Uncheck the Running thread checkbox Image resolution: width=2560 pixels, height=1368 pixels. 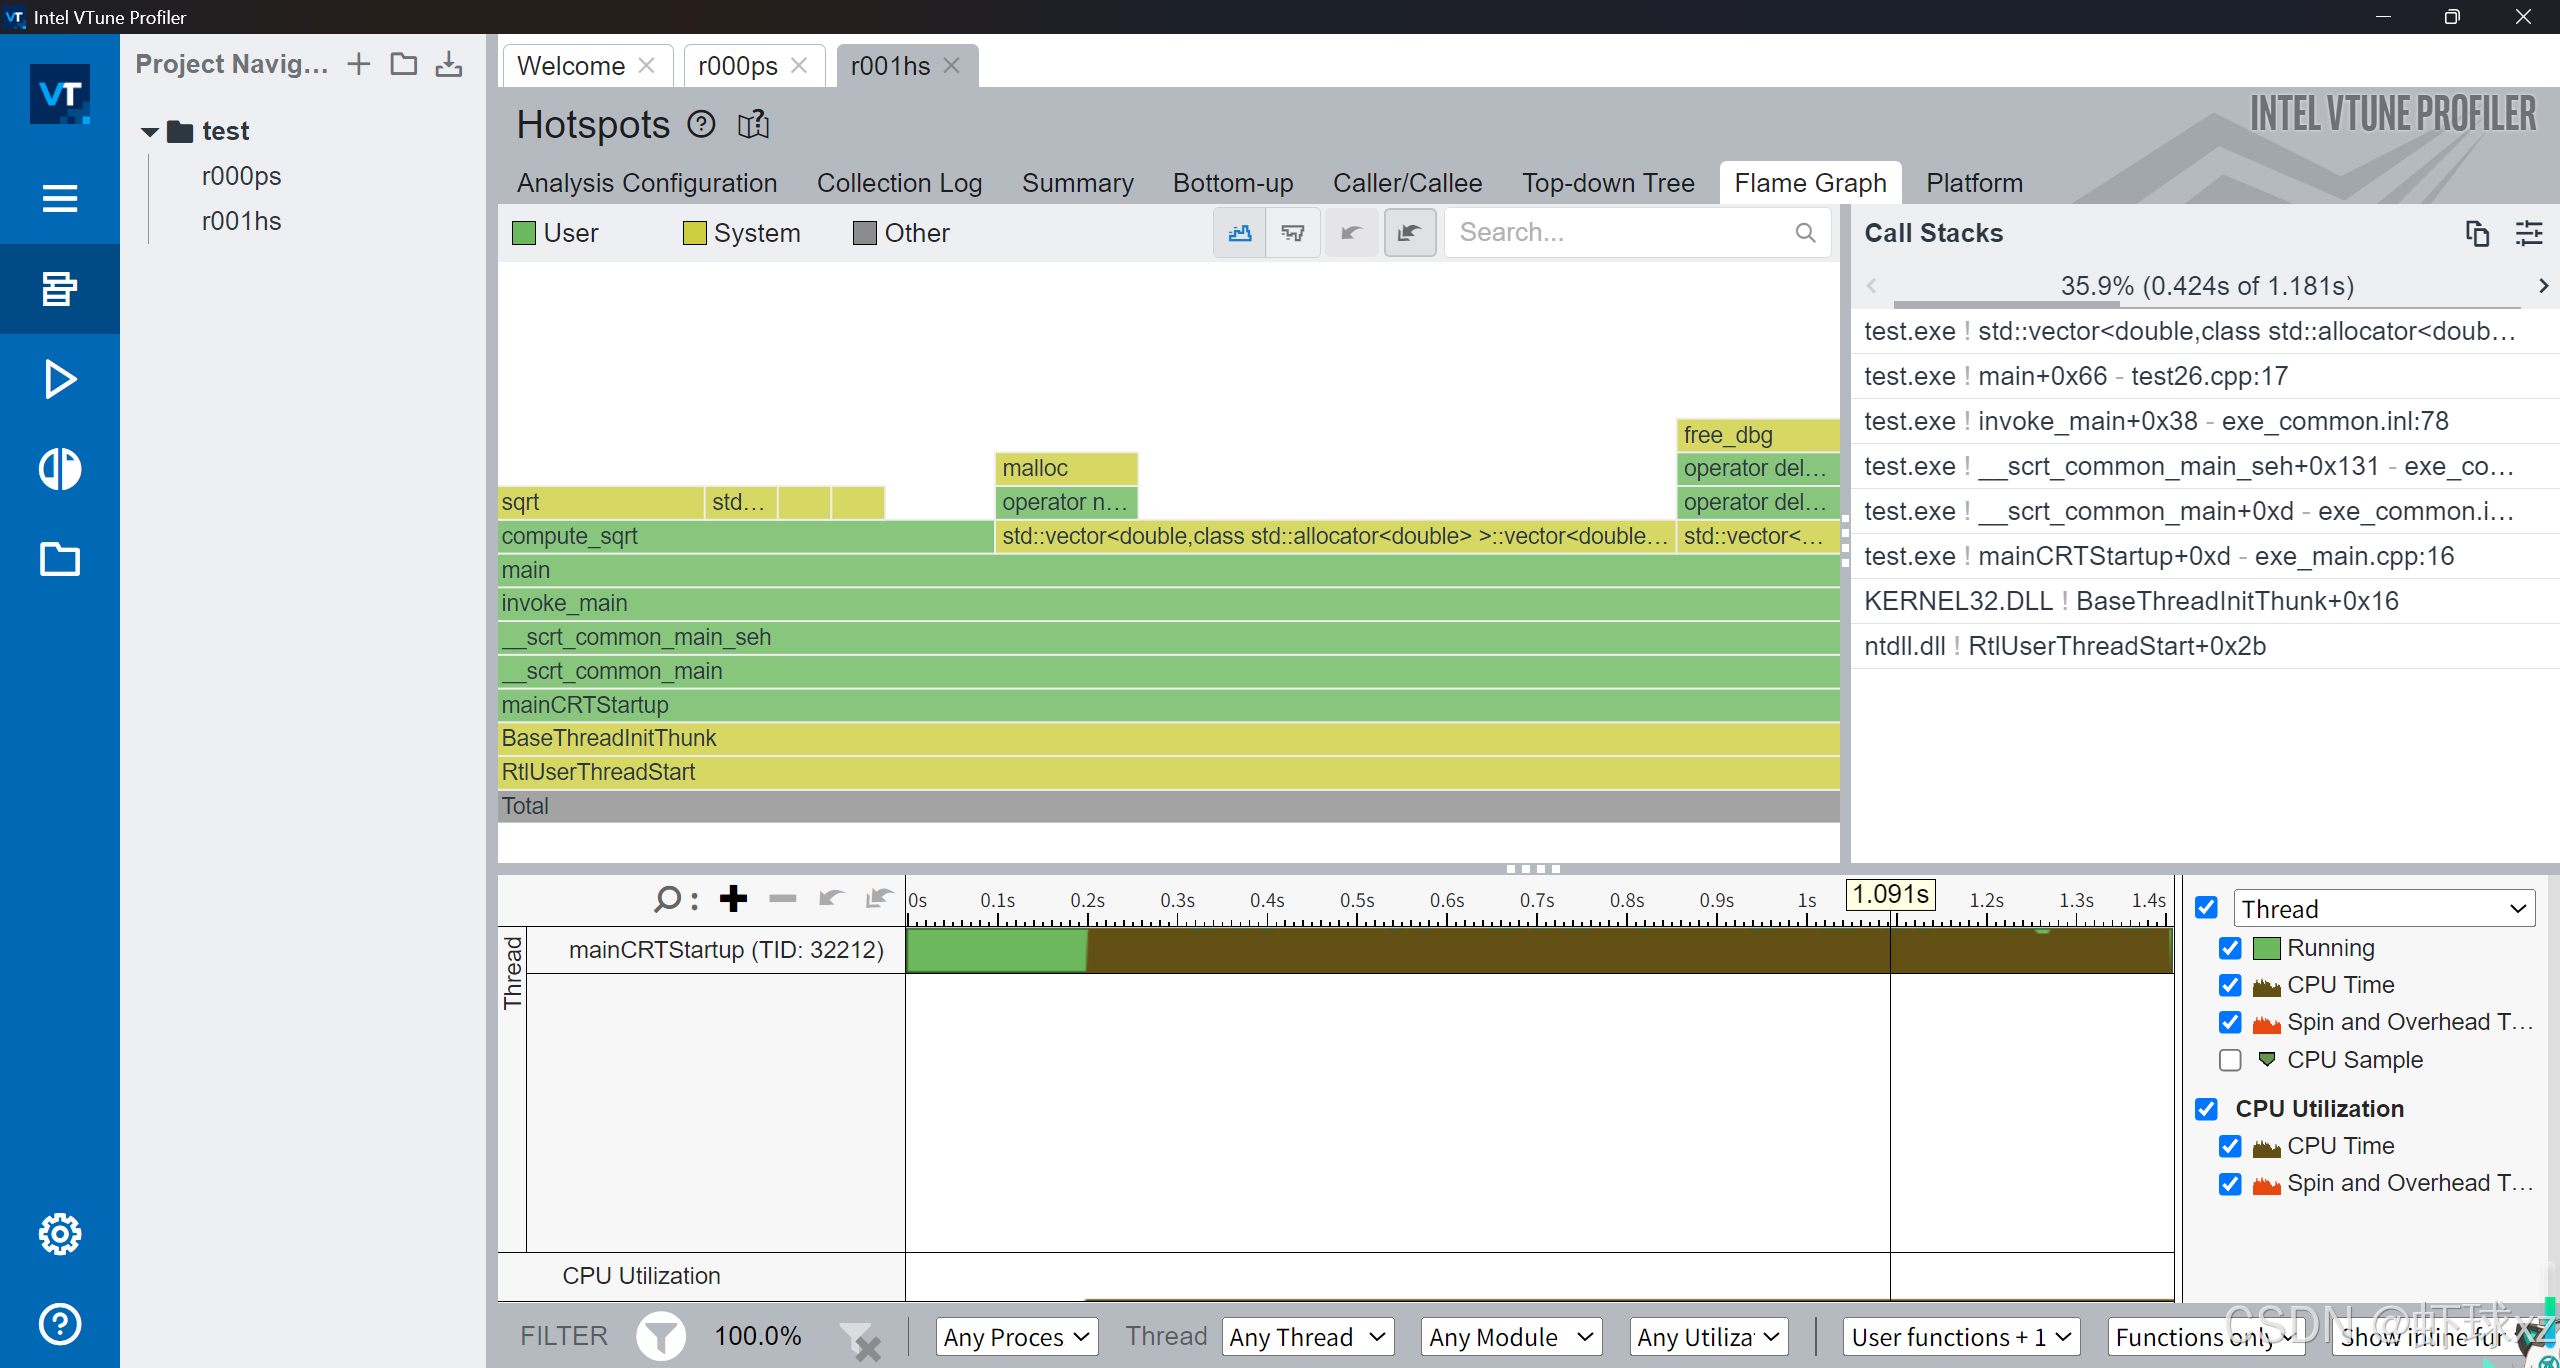click(x=2230, y=948)
